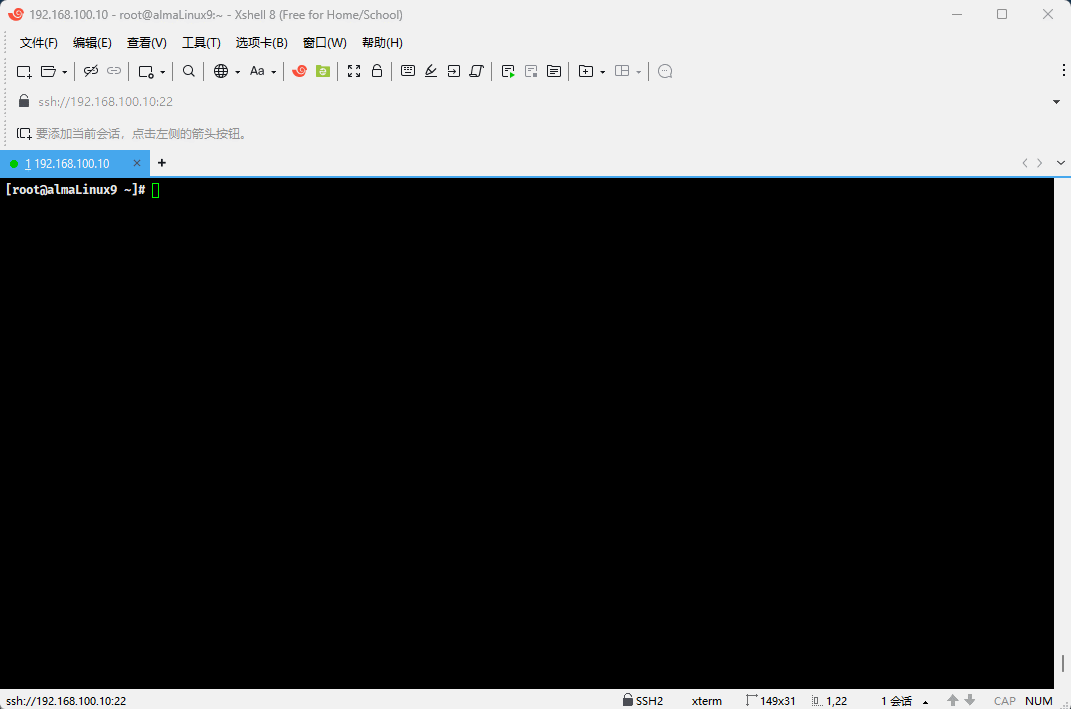Click the send-arrow box toolbar icon
Screen dimensions: 1071x709
[x=454, y=71]
